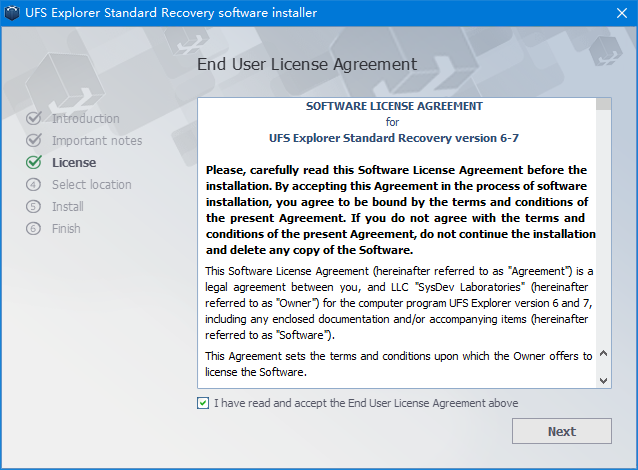Viewport: 638px width, 470px height.
Task: Close the installer window
Action: coord(621,13)
